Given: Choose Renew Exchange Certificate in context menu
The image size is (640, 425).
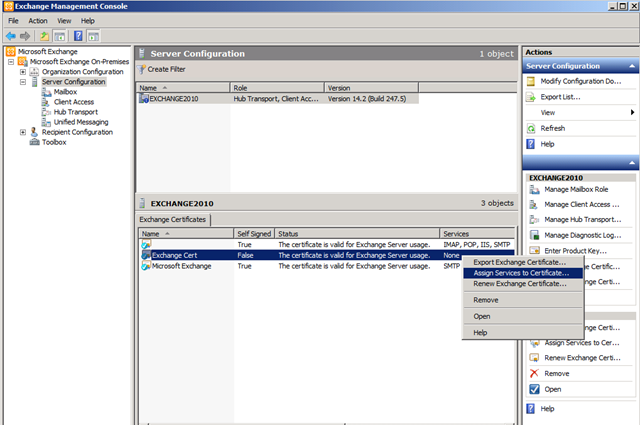Looking at the screenshot, I should [523, 284].
